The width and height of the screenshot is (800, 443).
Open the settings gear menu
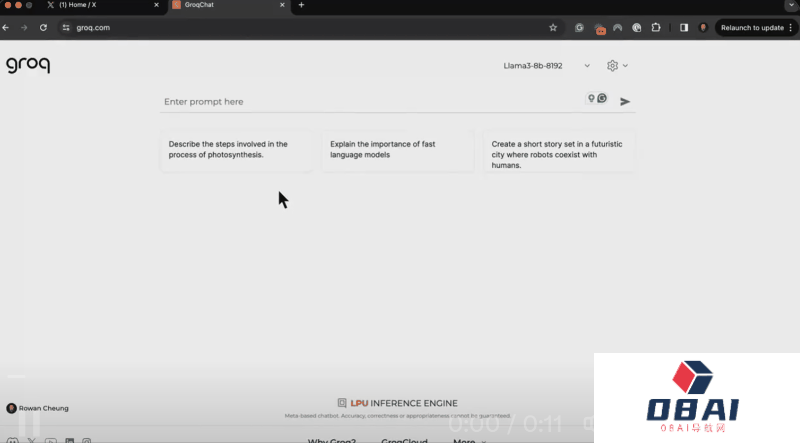(612, 66)
